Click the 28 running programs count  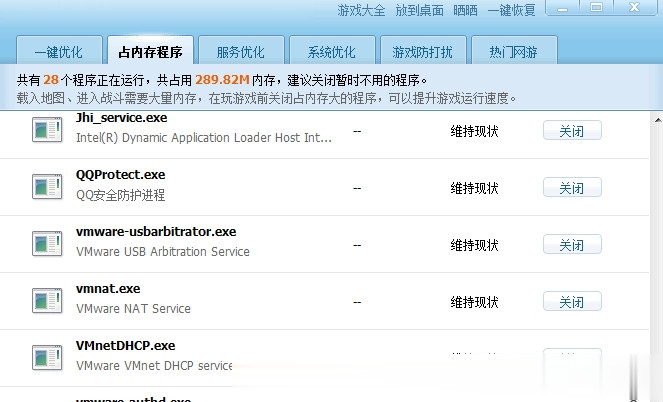click(51, 80)
